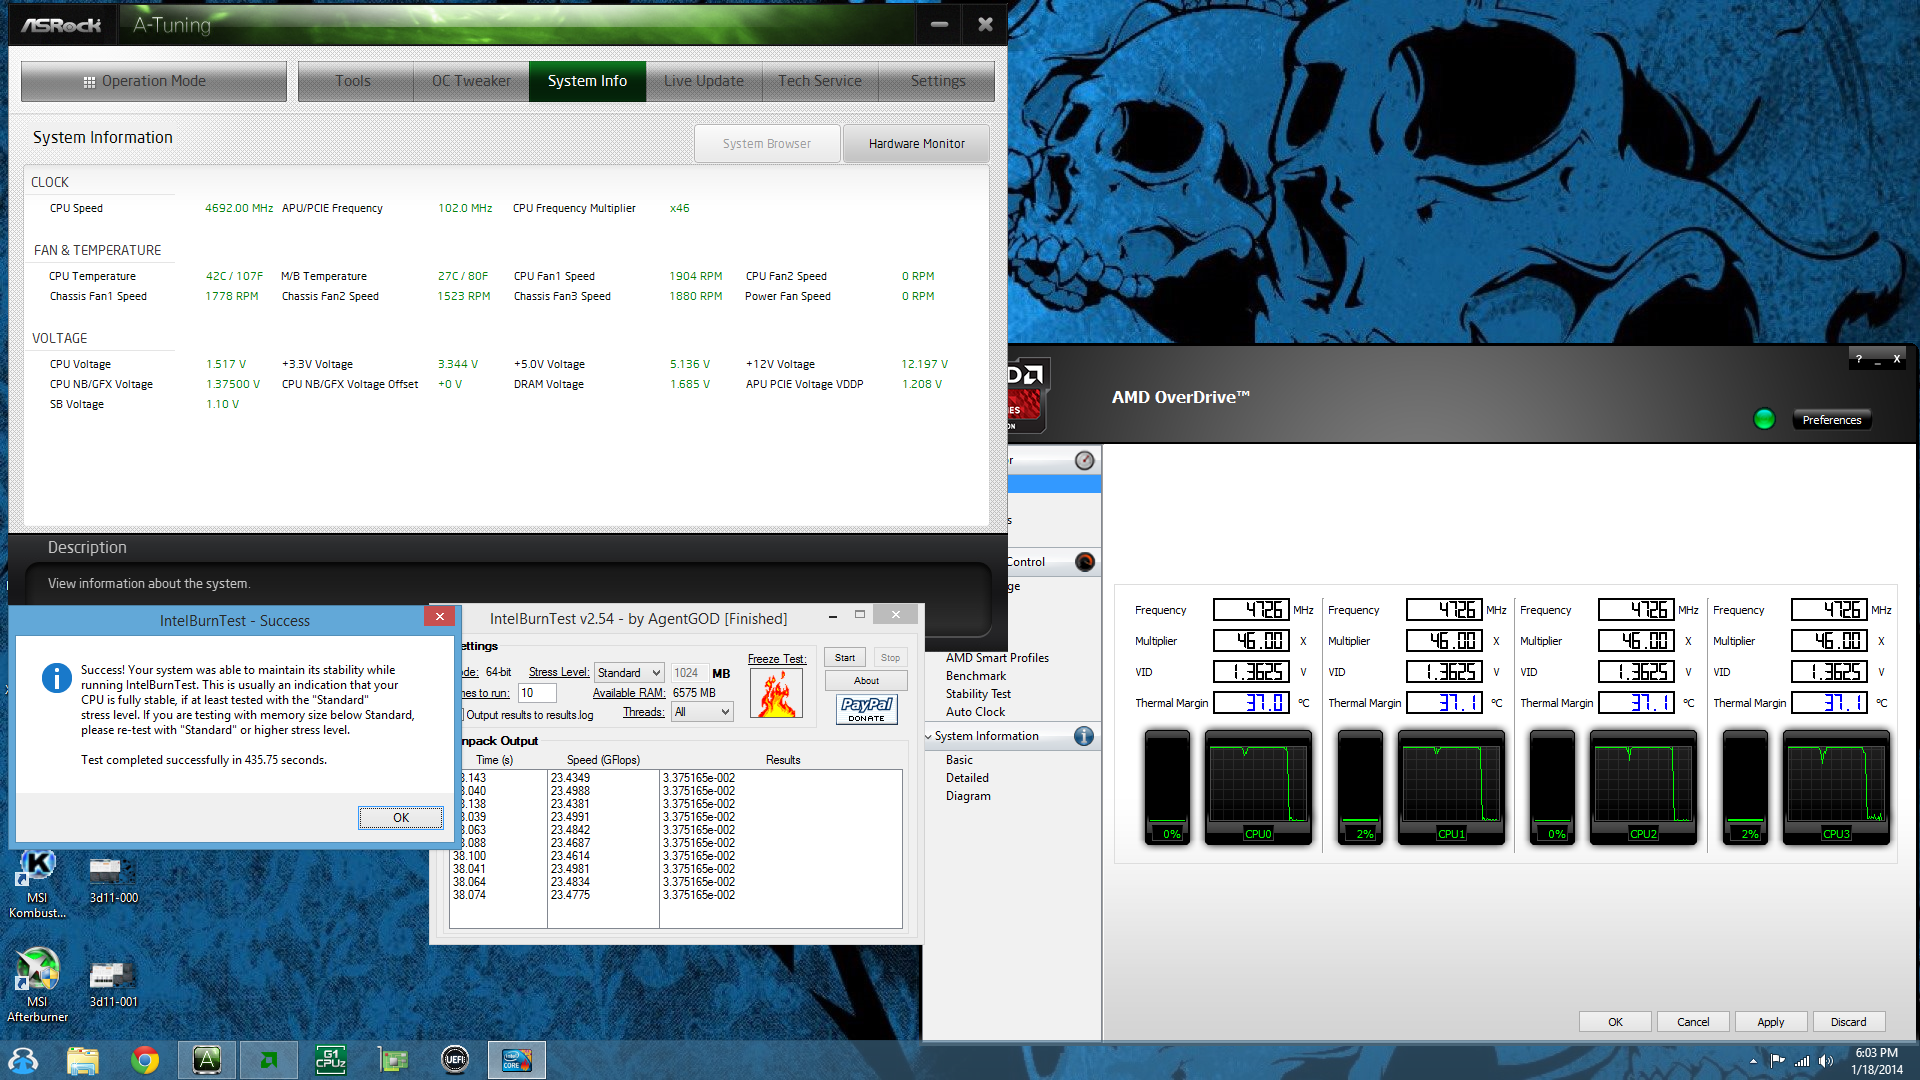This screenshot has width=1920, height=1080.
Task: Click the info icon in the Success dialog
Action: click(x=56, y=678)
